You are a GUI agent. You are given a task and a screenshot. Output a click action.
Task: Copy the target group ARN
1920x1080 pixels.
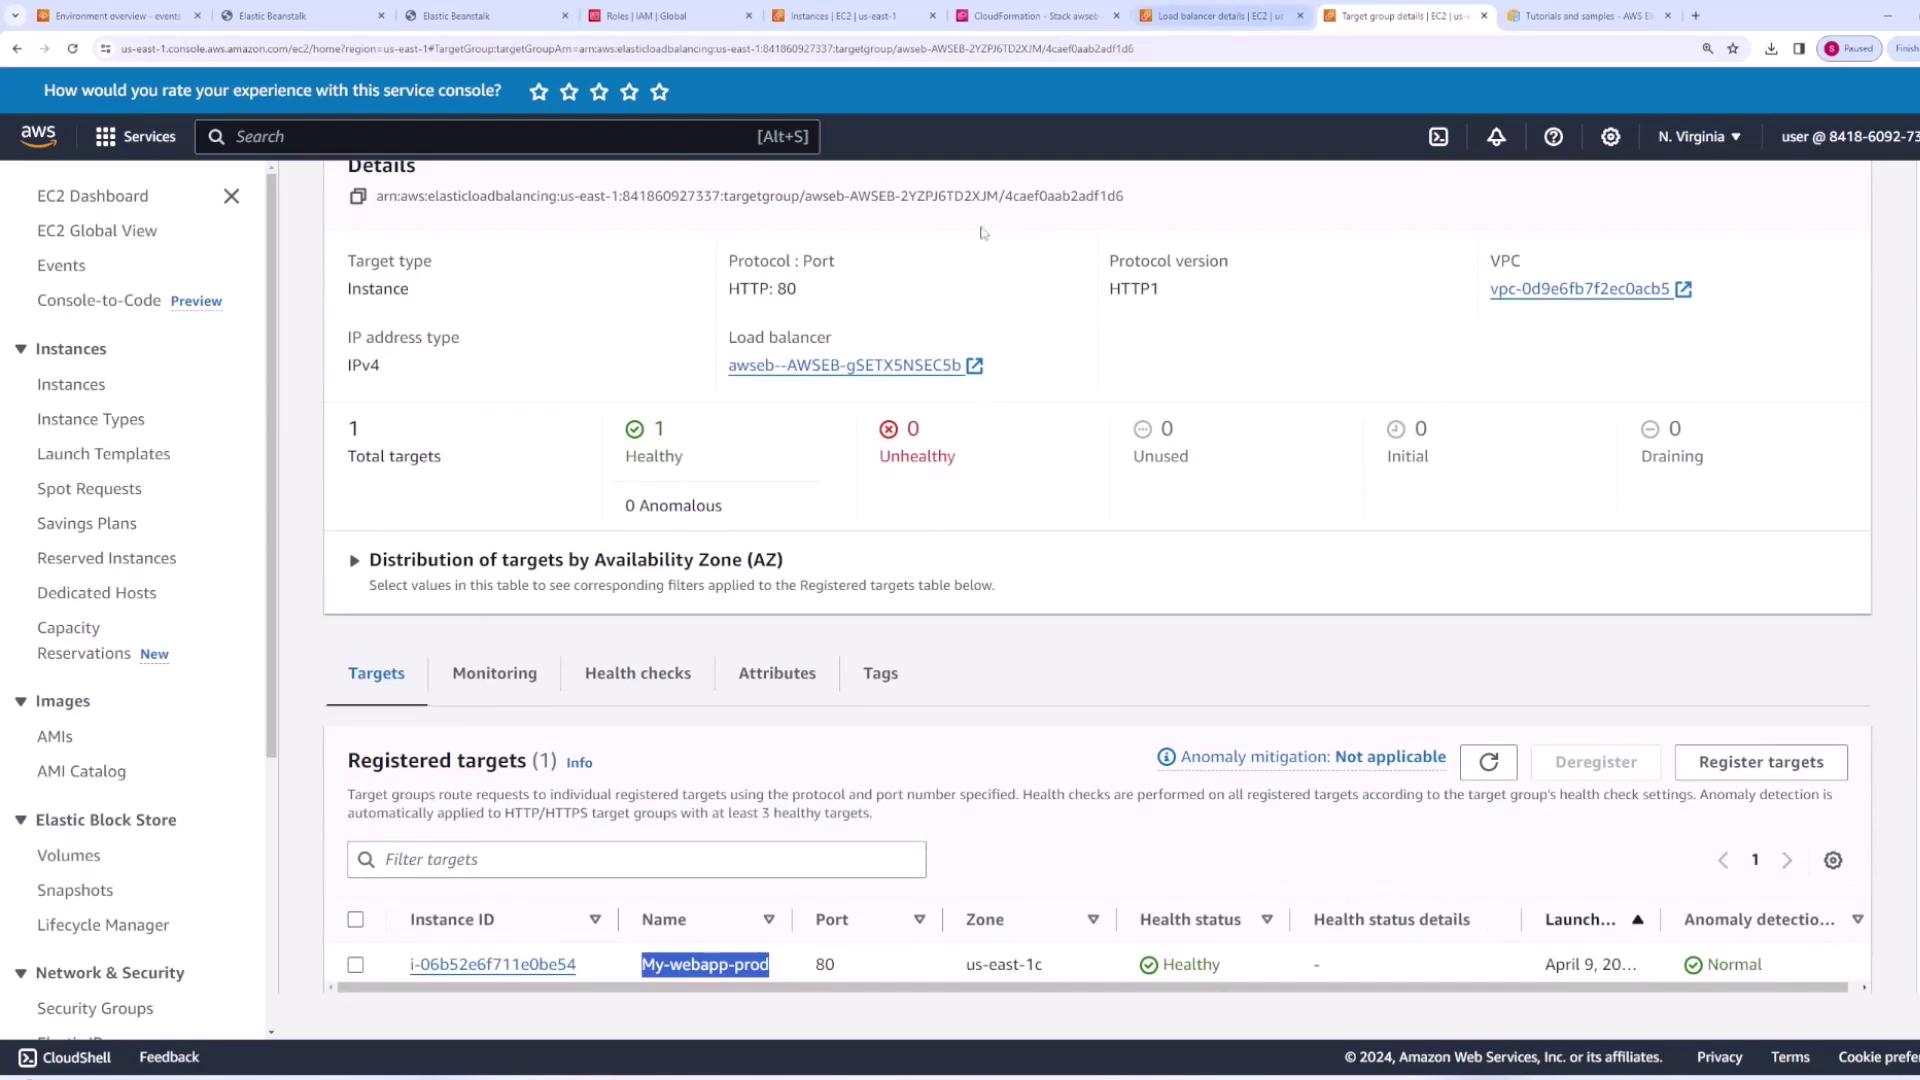point(357,196)
